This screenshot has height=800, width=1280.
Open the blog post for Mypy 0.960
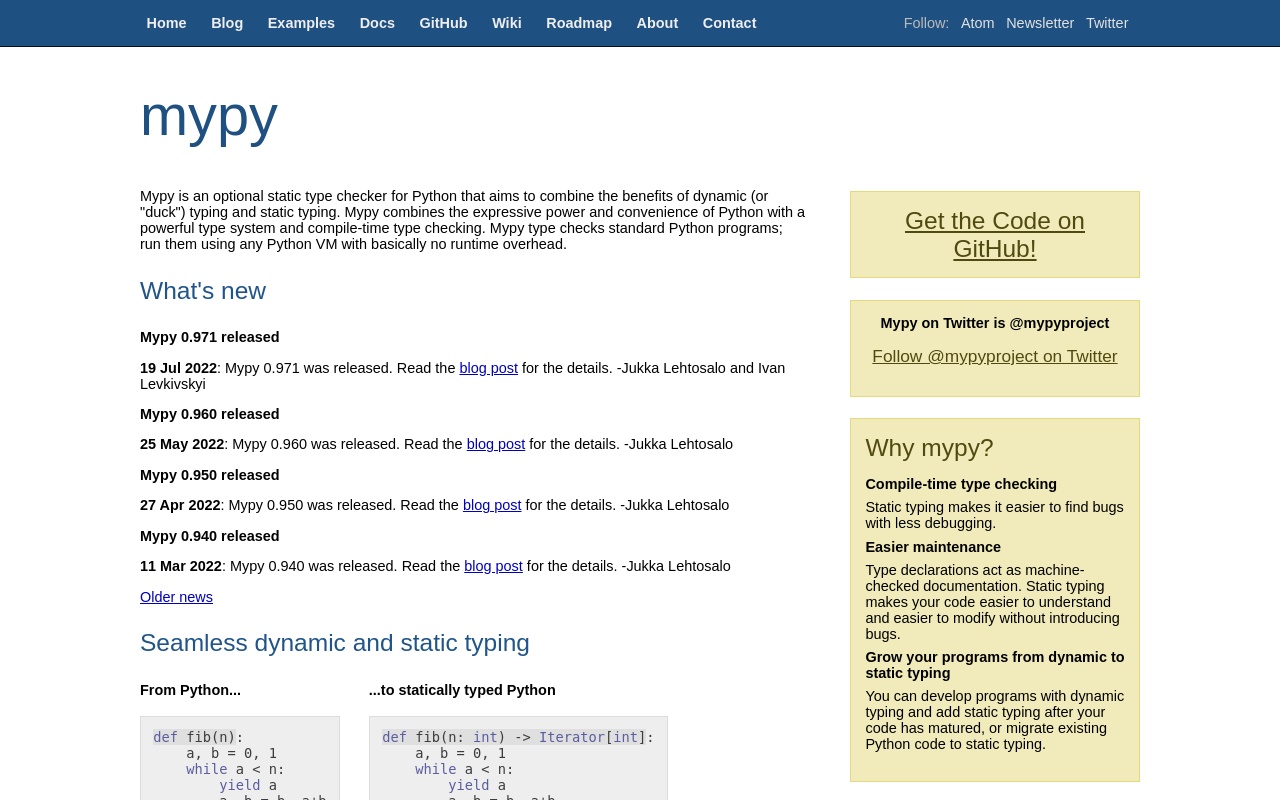coord(495,444)
